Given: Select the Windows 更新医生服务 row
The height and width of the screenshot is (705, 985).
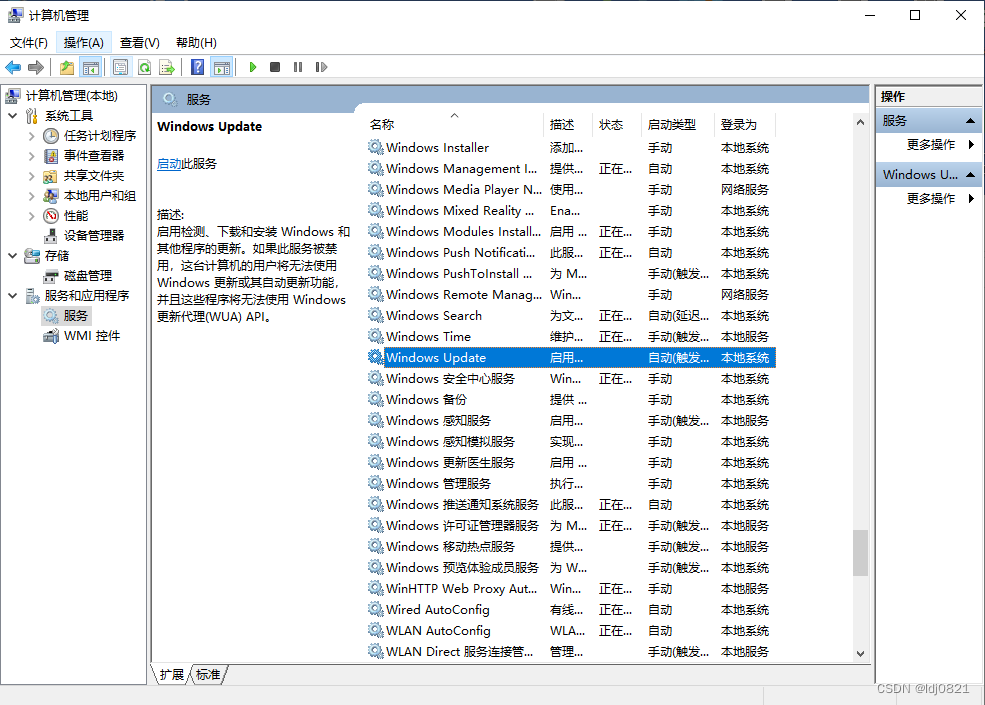Looking at the screenshot, I should pyautogui.click(x=572, y=462).
